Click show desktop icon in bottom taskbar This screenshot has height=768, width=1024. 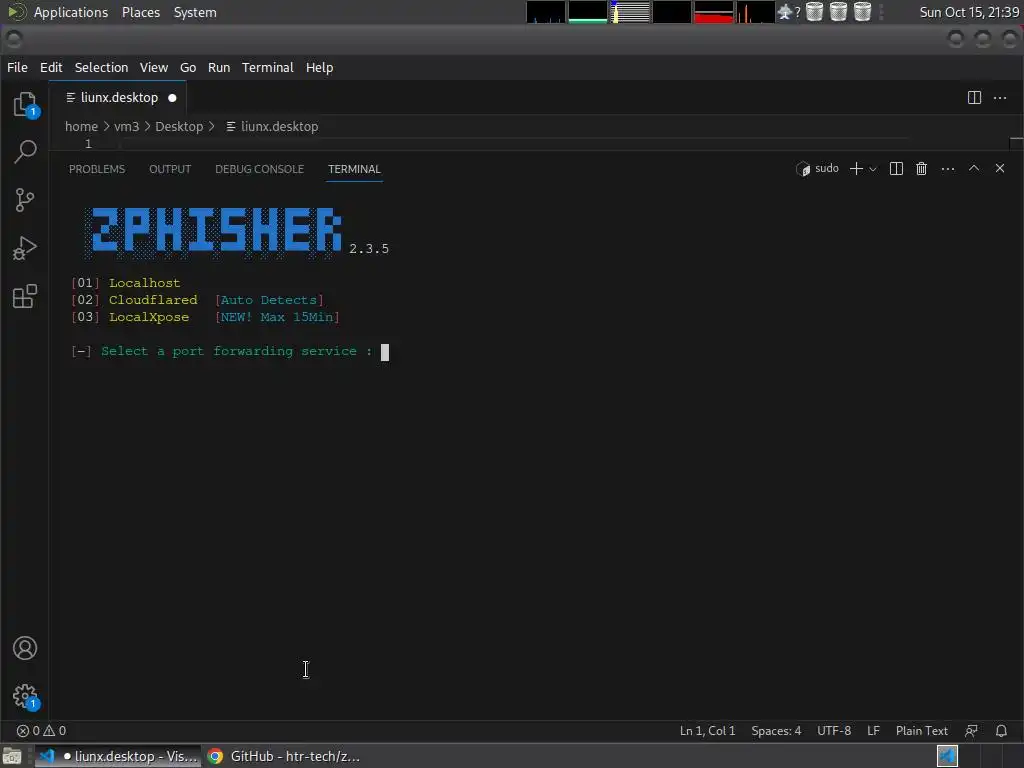(x=12, y=756)
